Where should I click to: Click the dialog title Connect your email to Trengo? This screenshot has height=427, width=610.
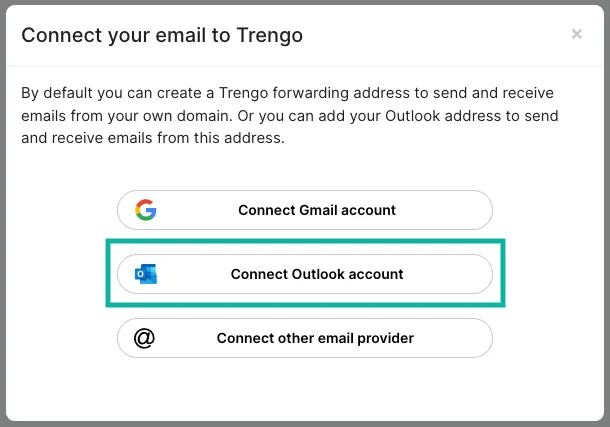pyautogui.click(x=162, y=35)
